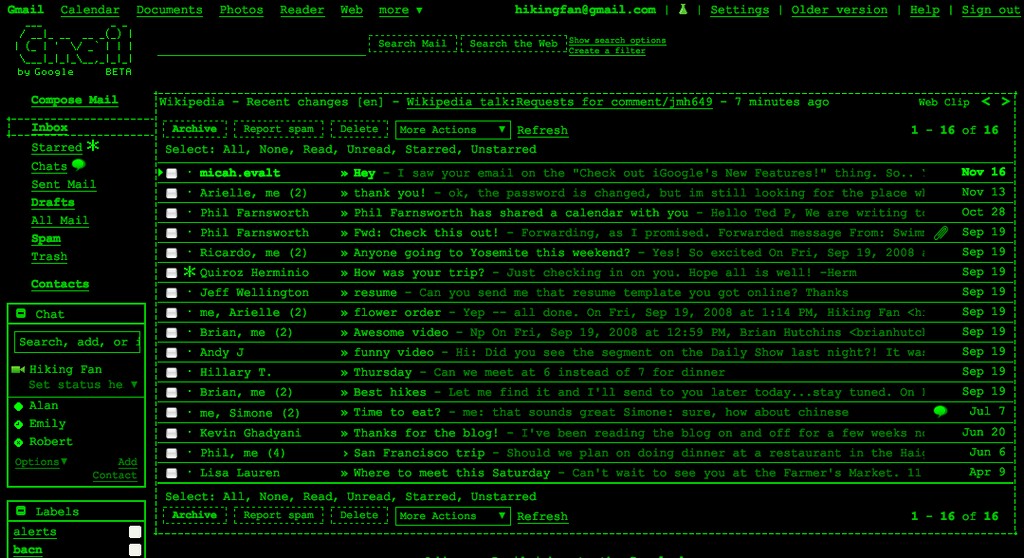Tick the checkbox for micah.evalt's Hey email
Image resolution: width=1024 pixels, height=558 pixels.
172,173
